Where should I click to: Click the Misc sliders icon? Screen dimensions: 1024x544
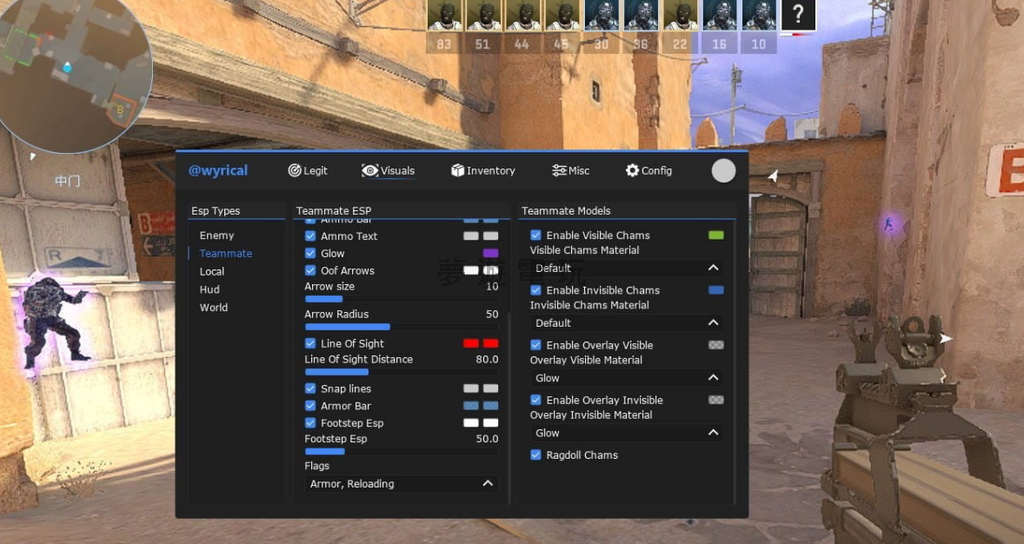pyautogui.click(x=559, y=170)
